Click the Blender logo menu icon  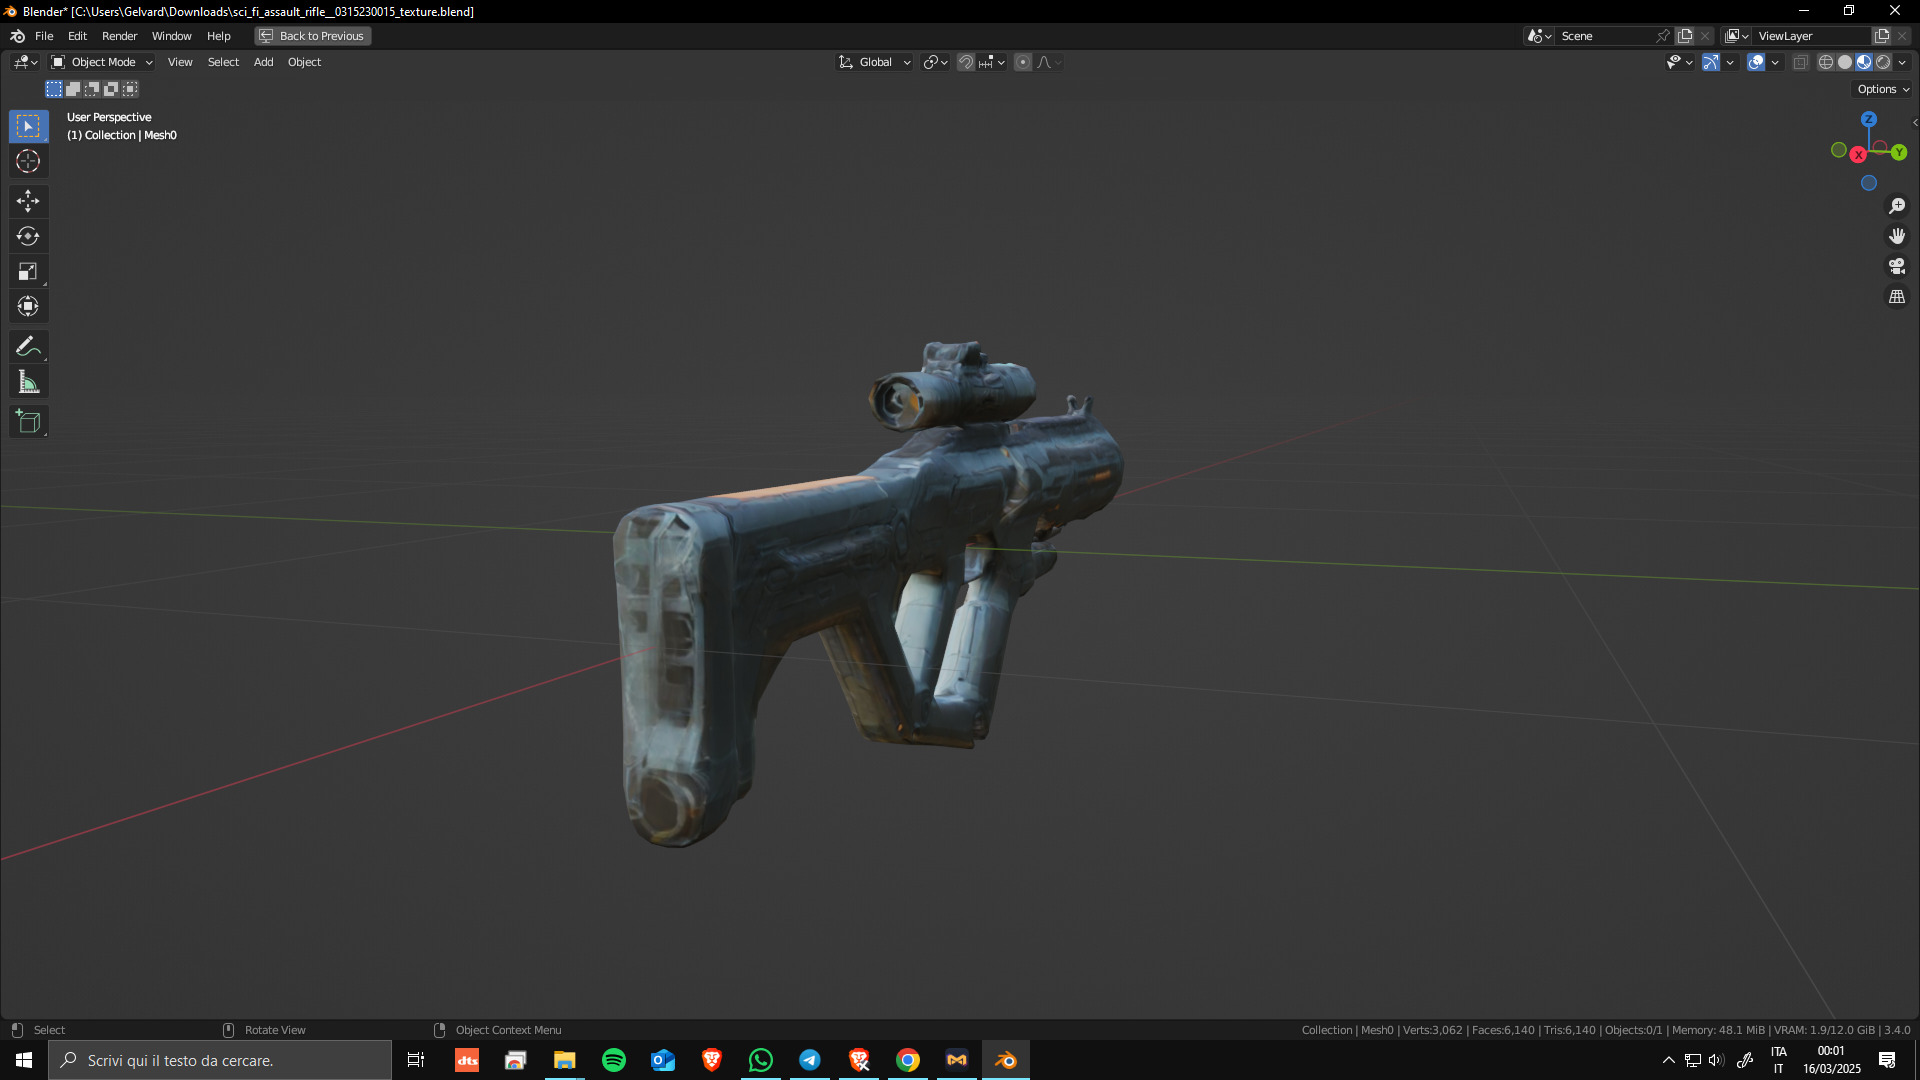pos(17,36)
